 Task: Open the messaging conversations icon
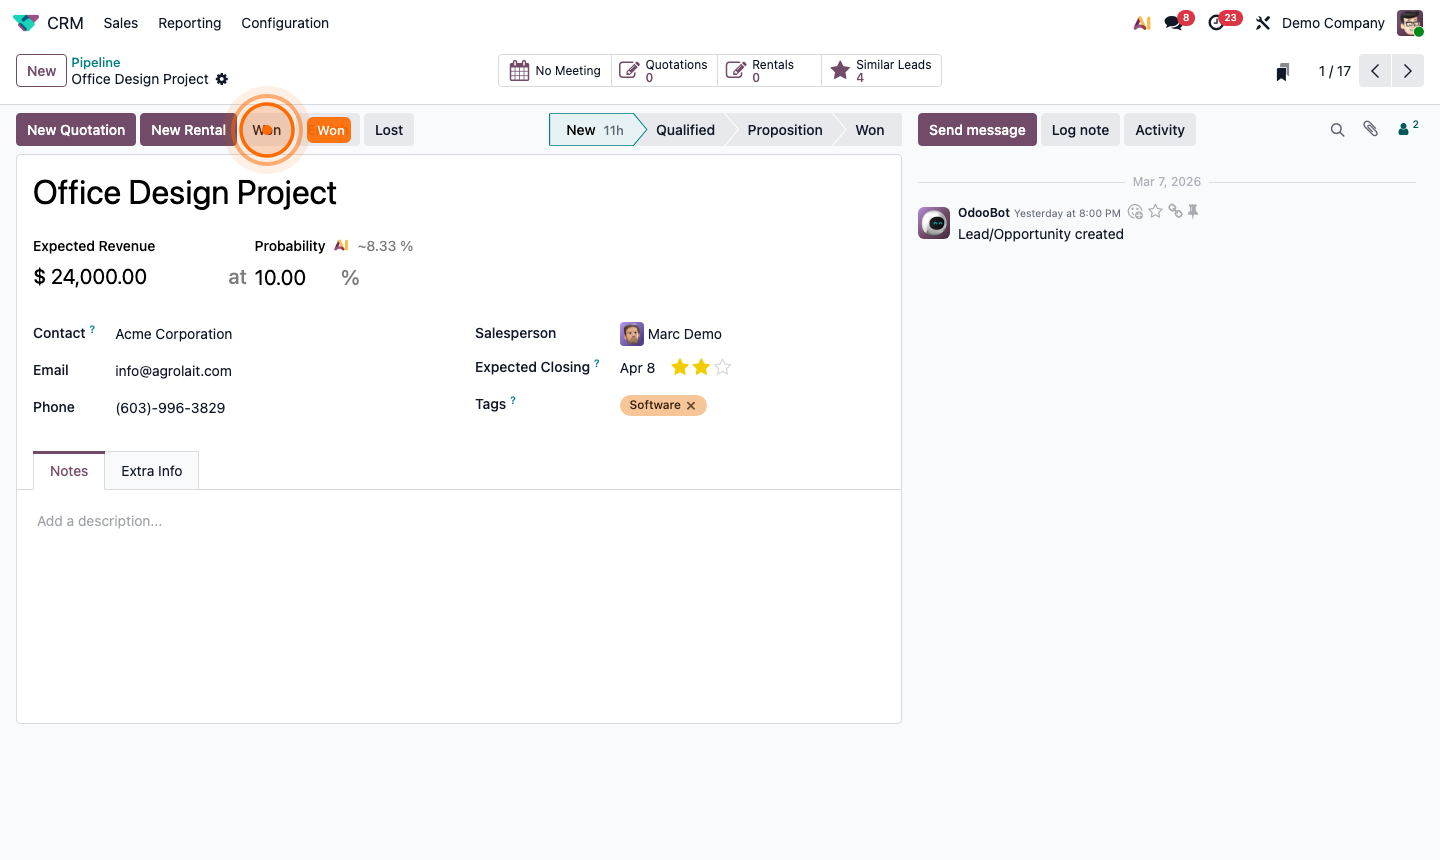(1171, 22)
